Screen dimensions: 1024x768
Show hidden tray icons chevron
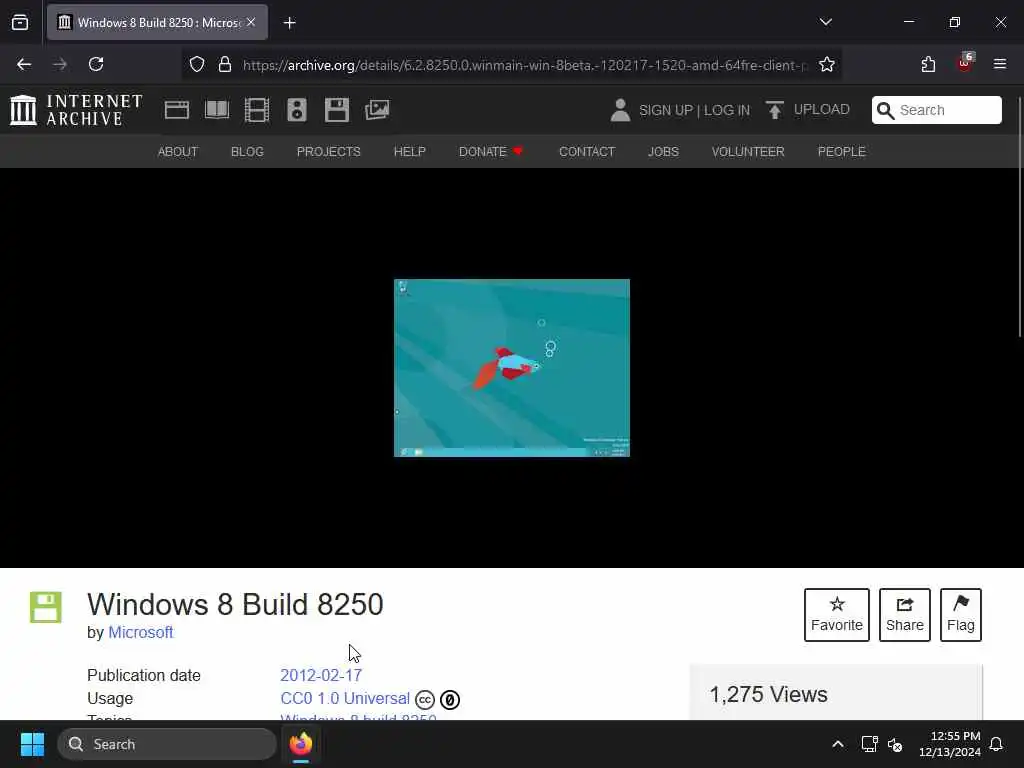click(838, 744)
